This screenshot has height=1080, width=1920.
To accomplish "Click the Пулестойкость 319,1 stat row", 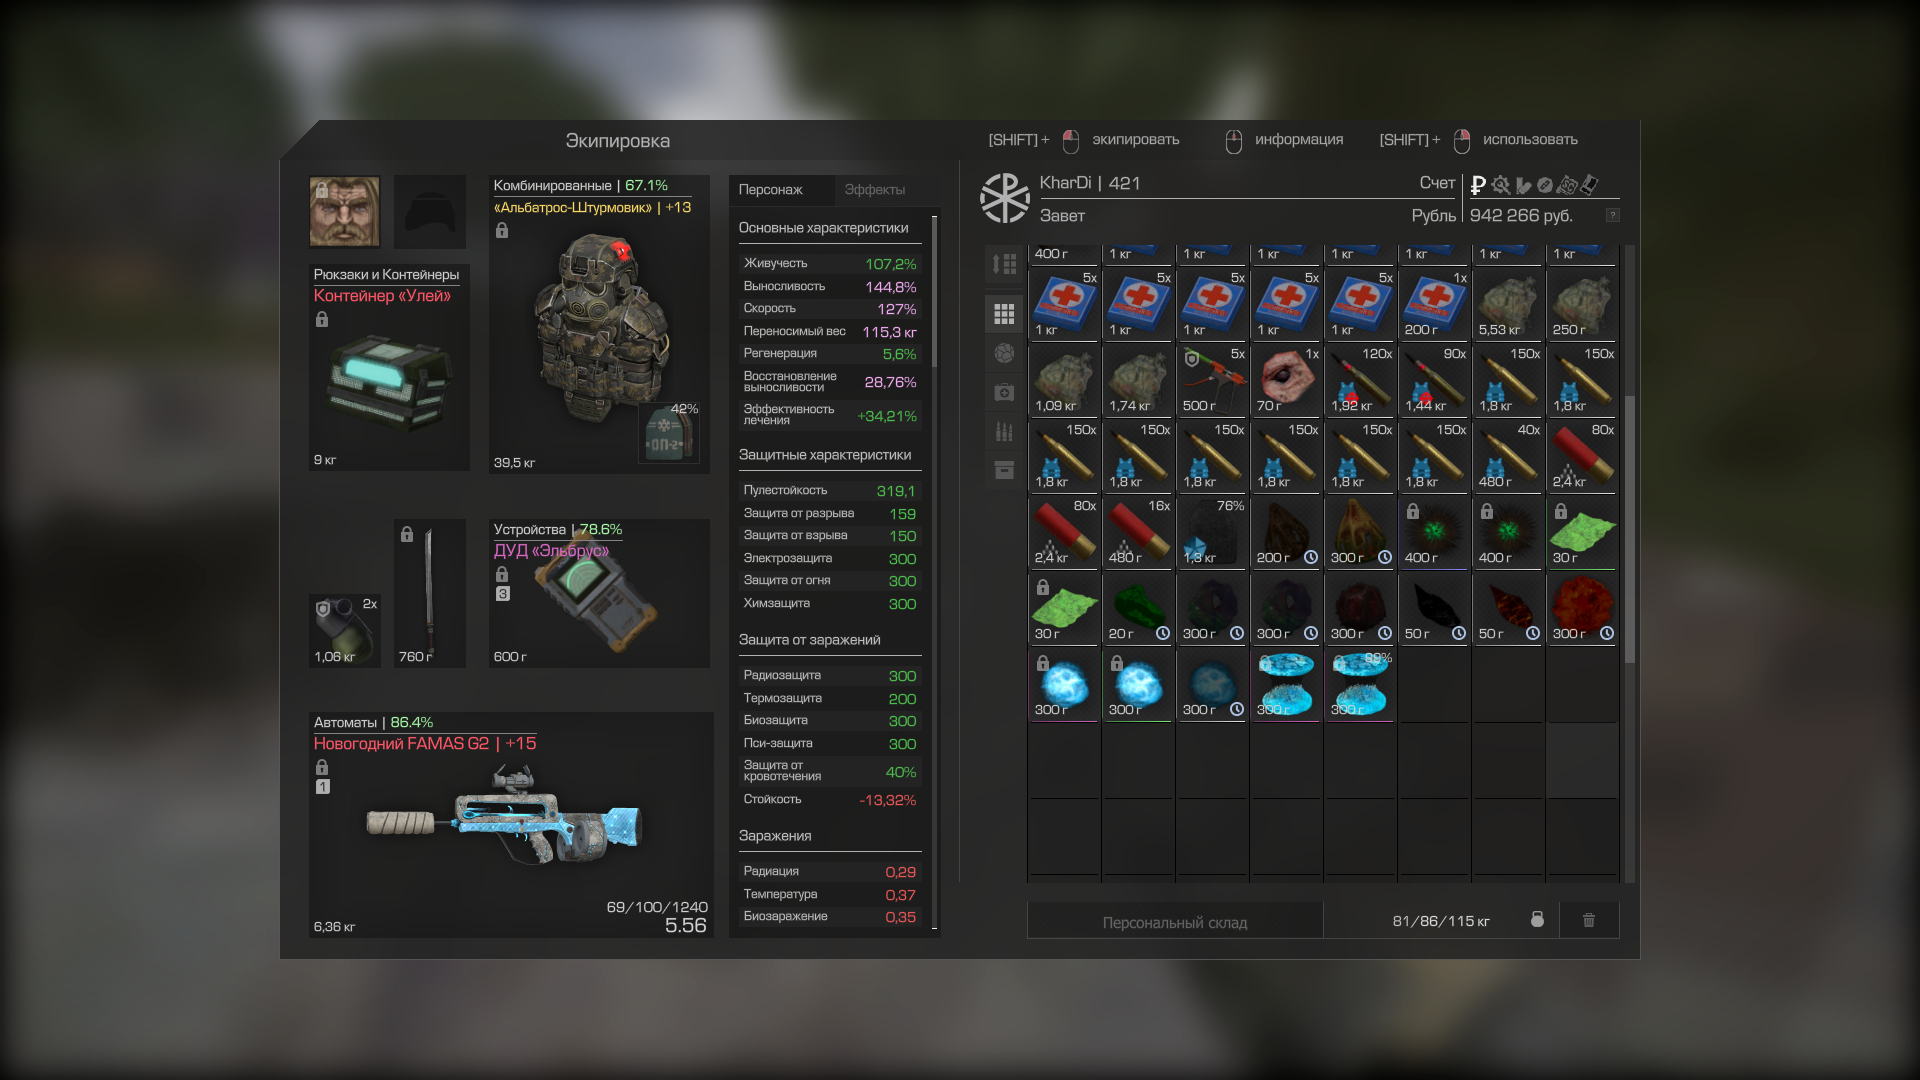I will [x=829, y=490].
